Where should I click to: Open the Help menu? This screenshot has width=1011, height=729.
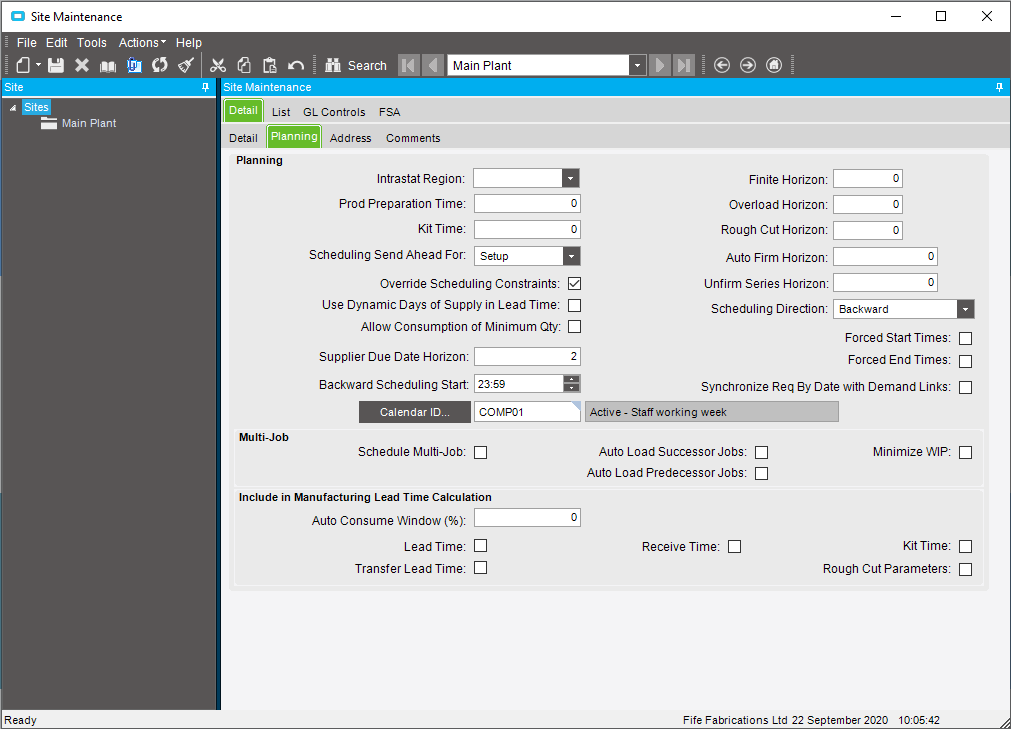click(189, 43)
